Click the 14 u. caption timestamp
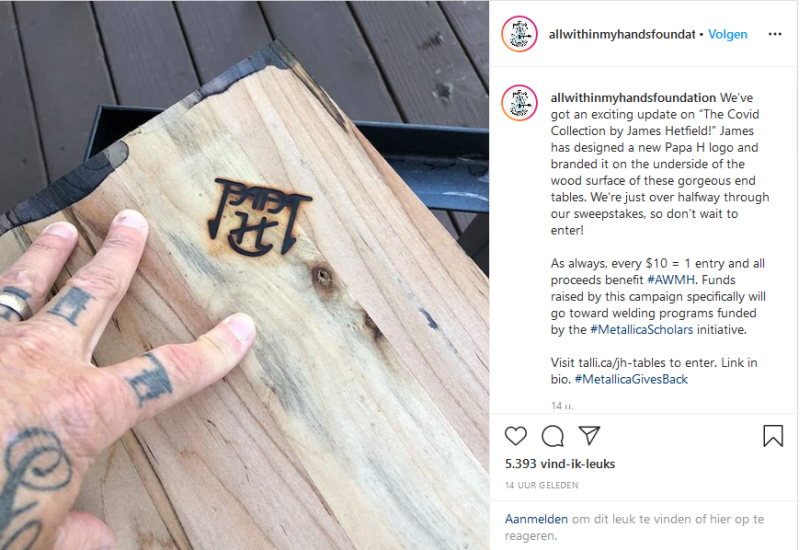Viewport: 800px width, 550px height. (x=562, y=406)
